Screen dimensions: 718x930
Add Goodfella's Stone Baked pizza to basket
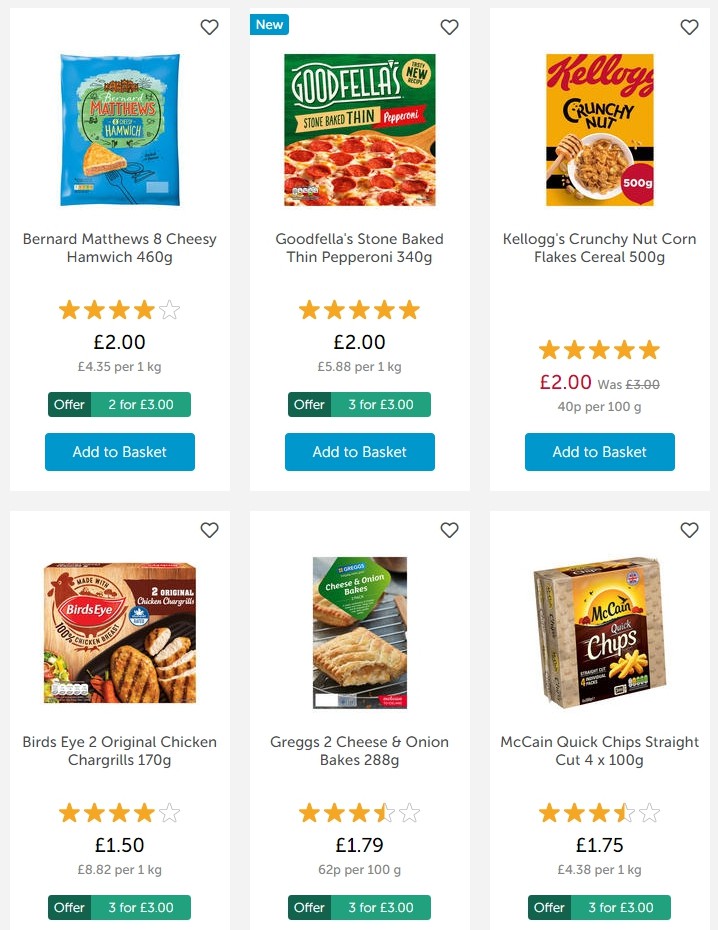point(359,452)
